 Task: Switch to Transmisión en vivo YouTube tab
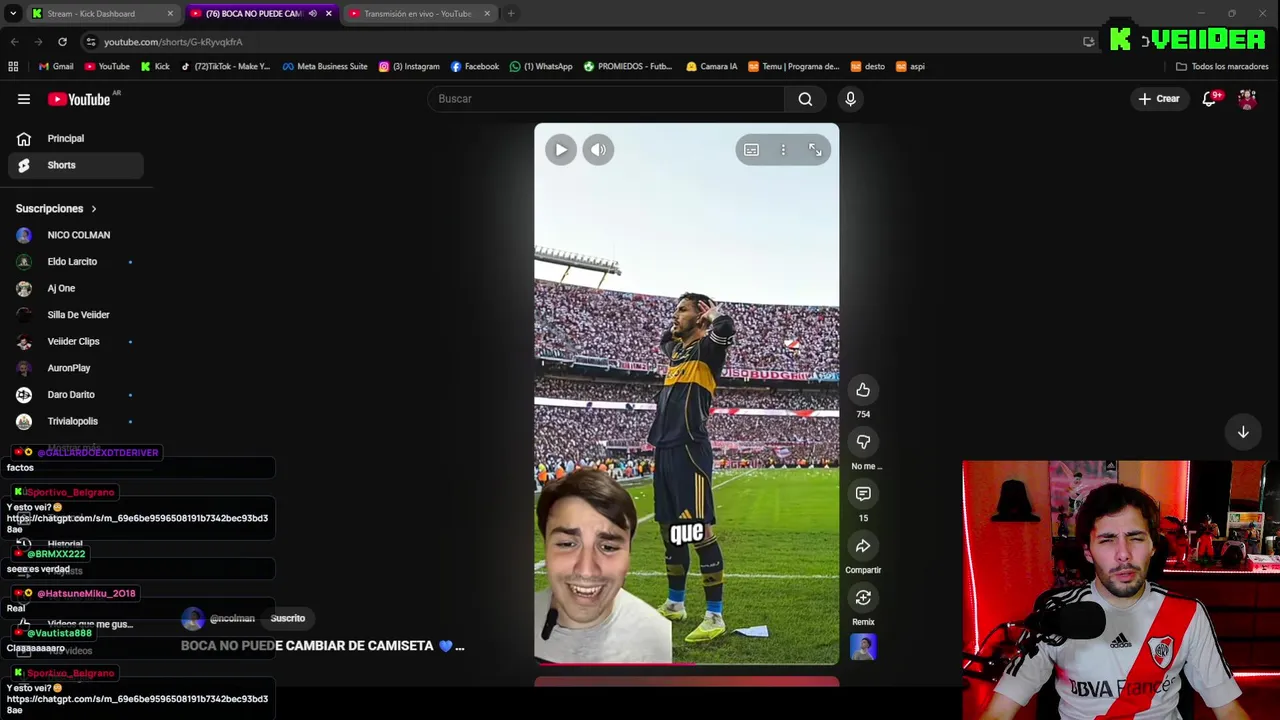pyautogui.click(x=417, y=14)
